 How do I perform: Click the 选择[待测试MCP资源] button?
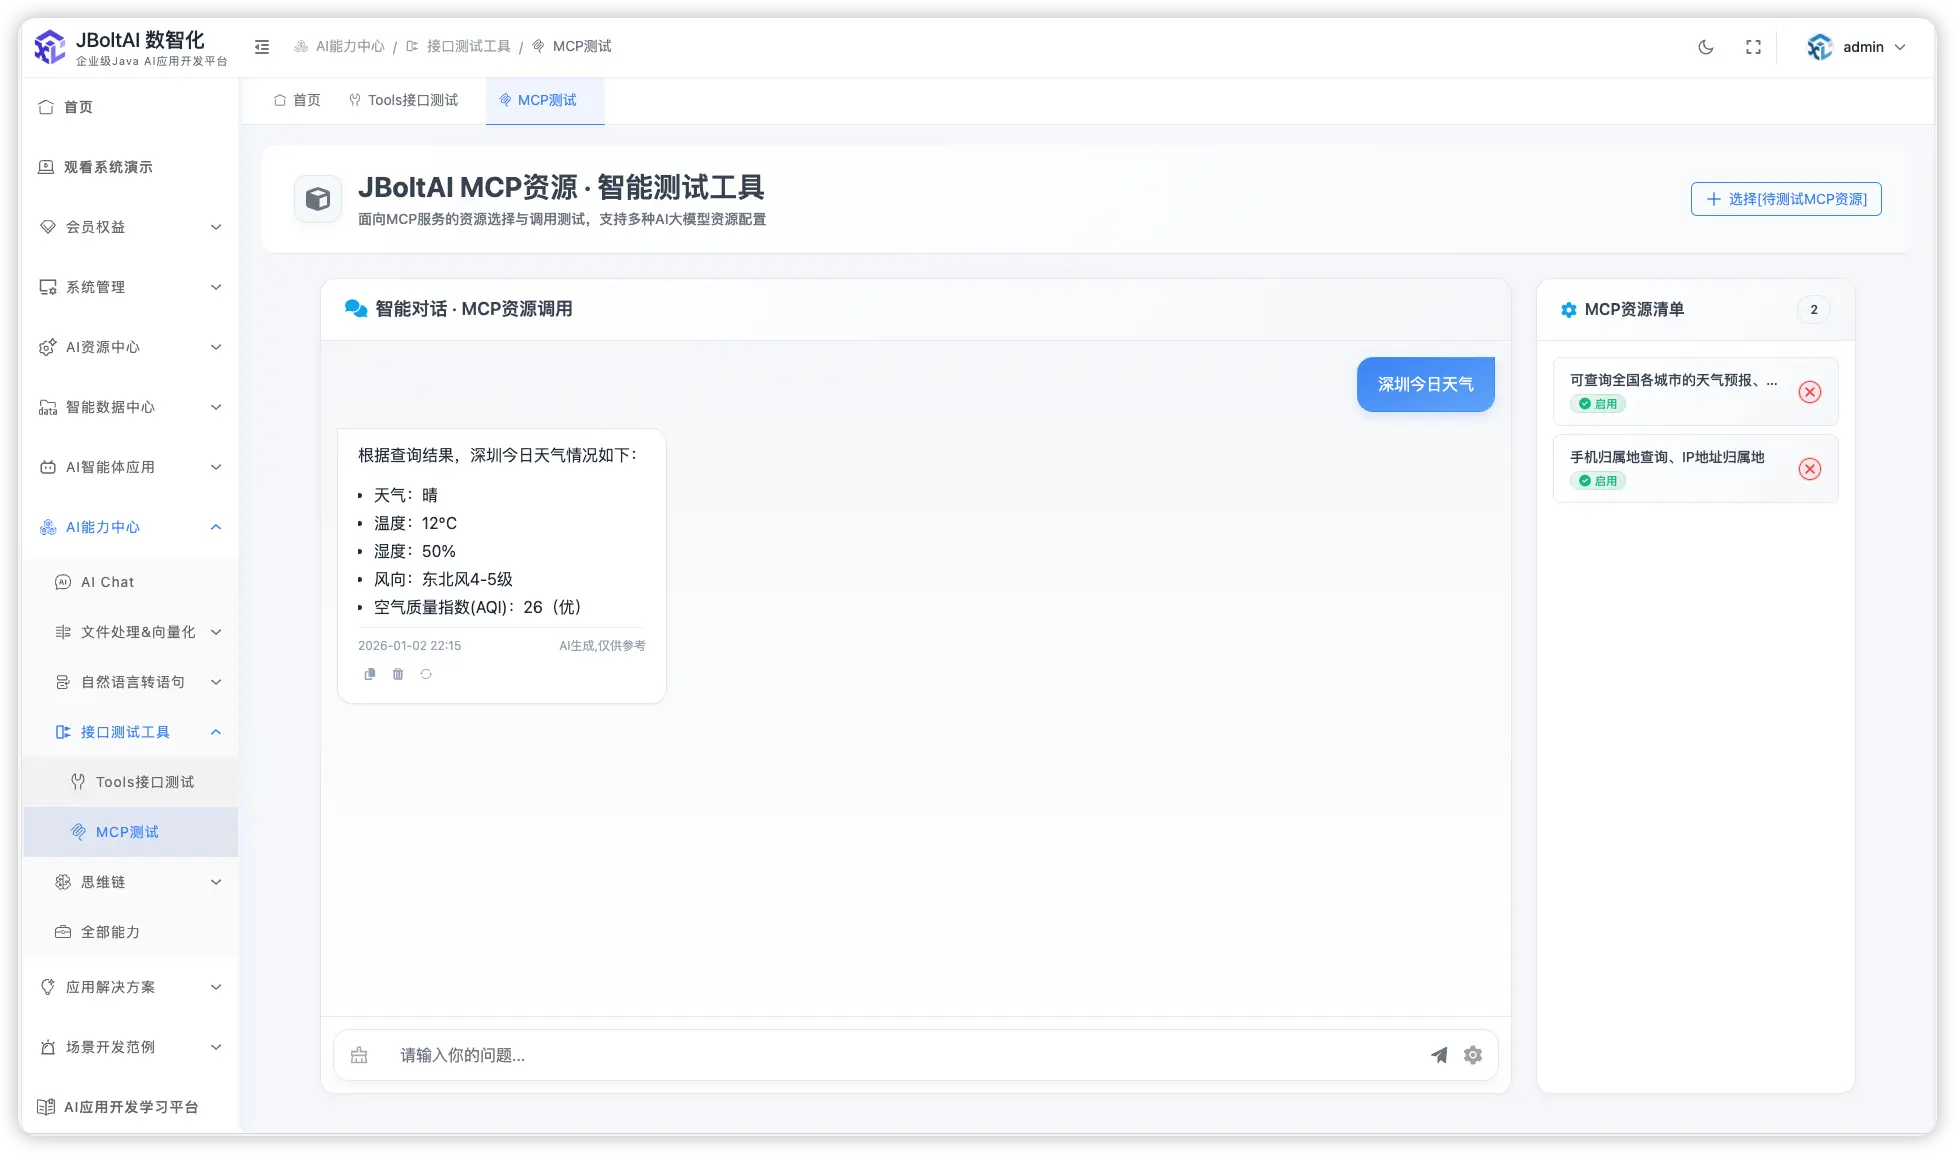point(1785,198)
